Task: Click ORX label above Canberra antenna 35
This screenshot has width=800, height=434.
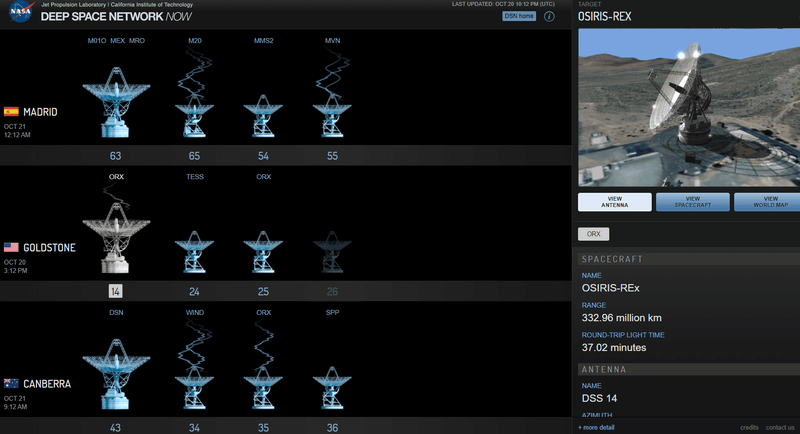Action: [x=264, y=312]
